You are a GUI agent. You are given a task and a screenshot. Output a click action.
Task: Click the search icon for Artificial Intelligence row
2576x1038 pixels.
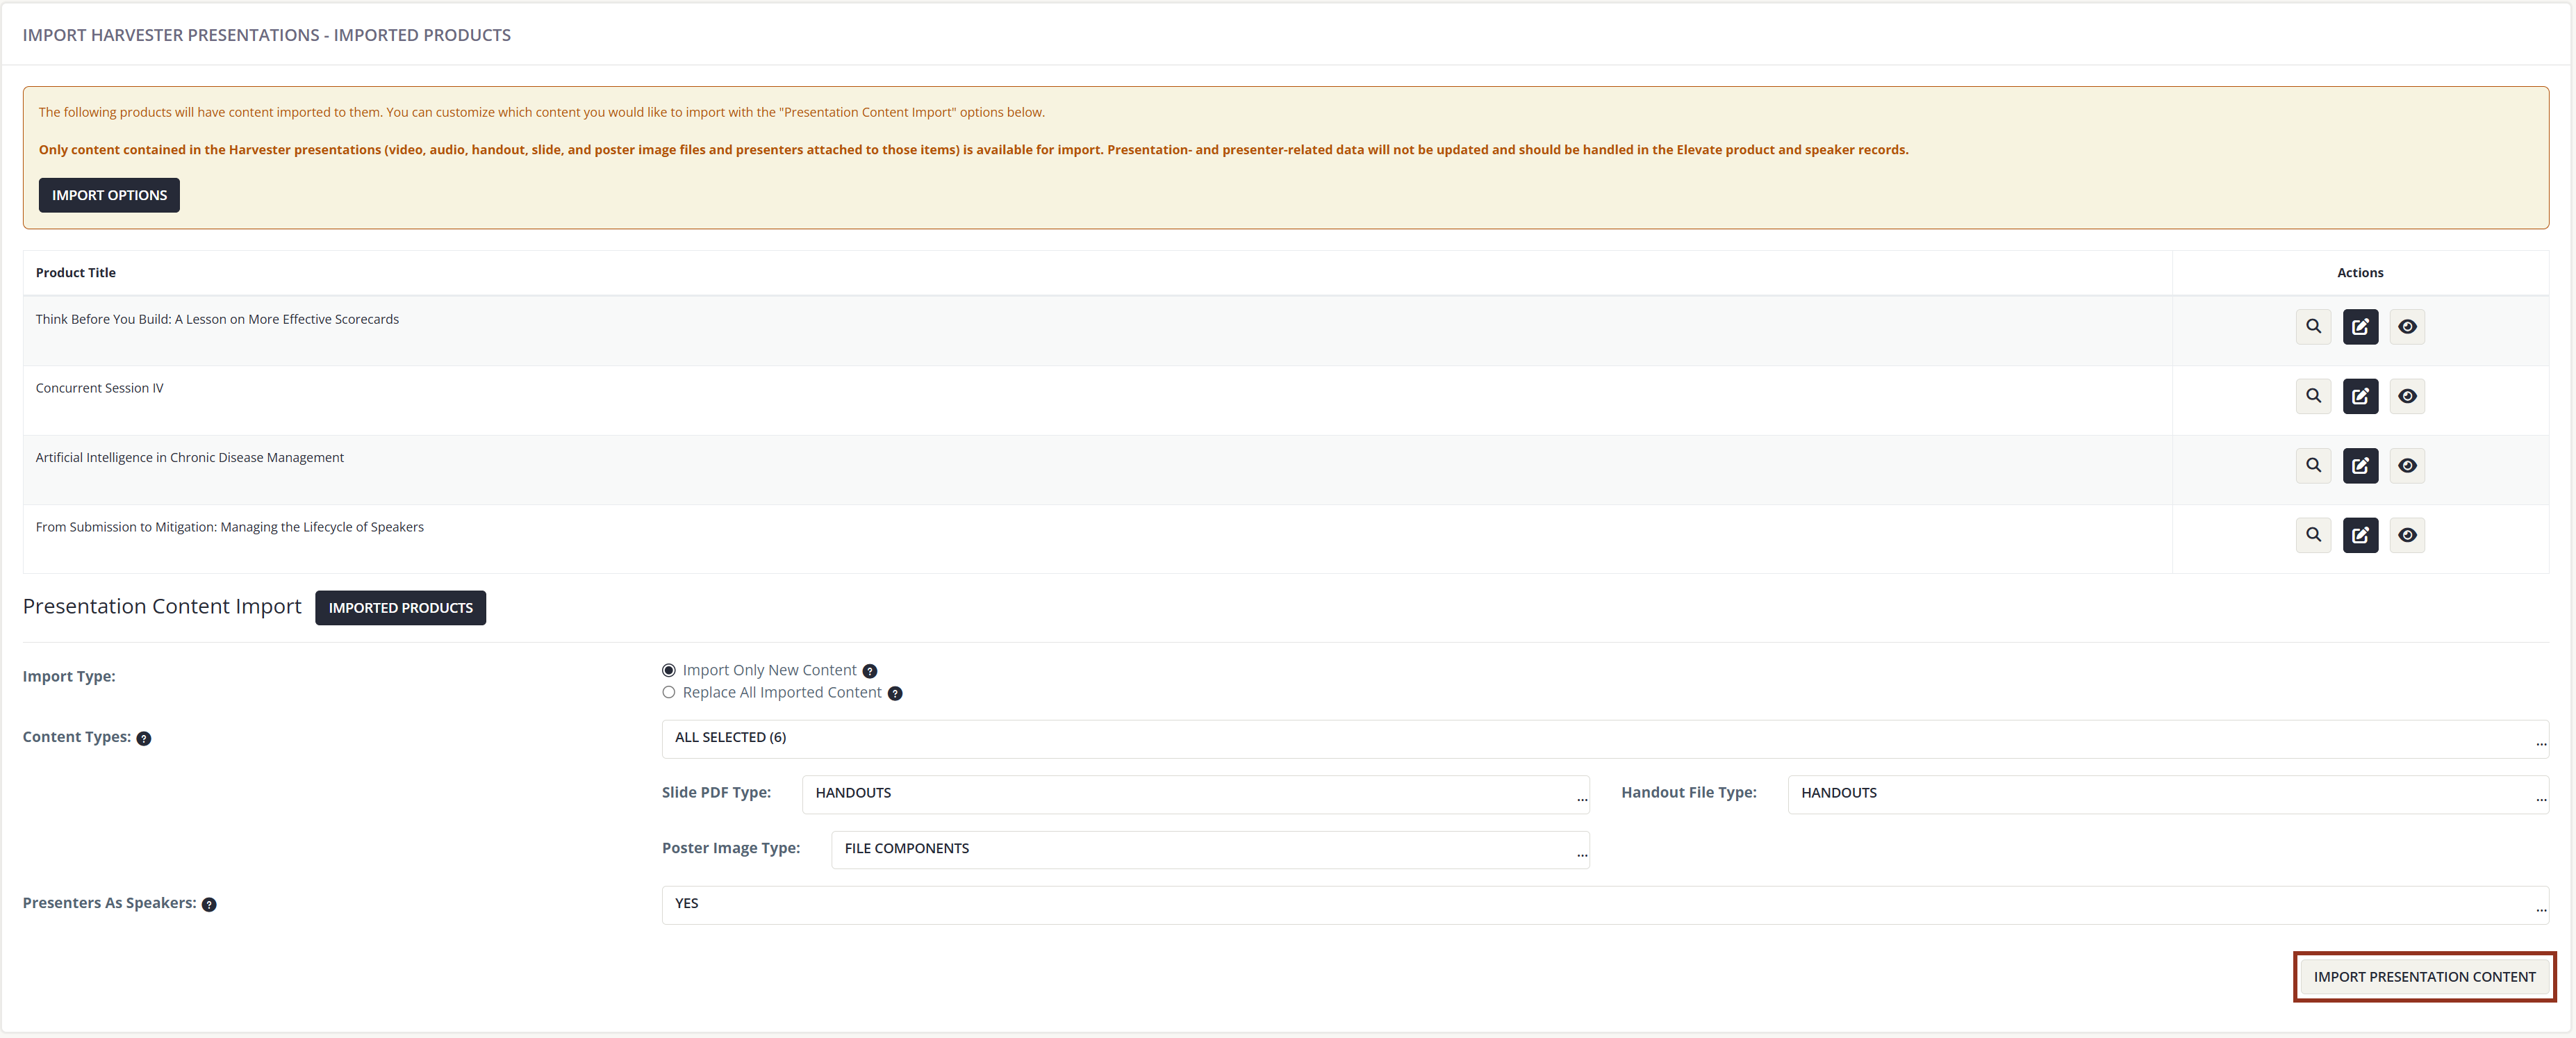pos(2313,465)
